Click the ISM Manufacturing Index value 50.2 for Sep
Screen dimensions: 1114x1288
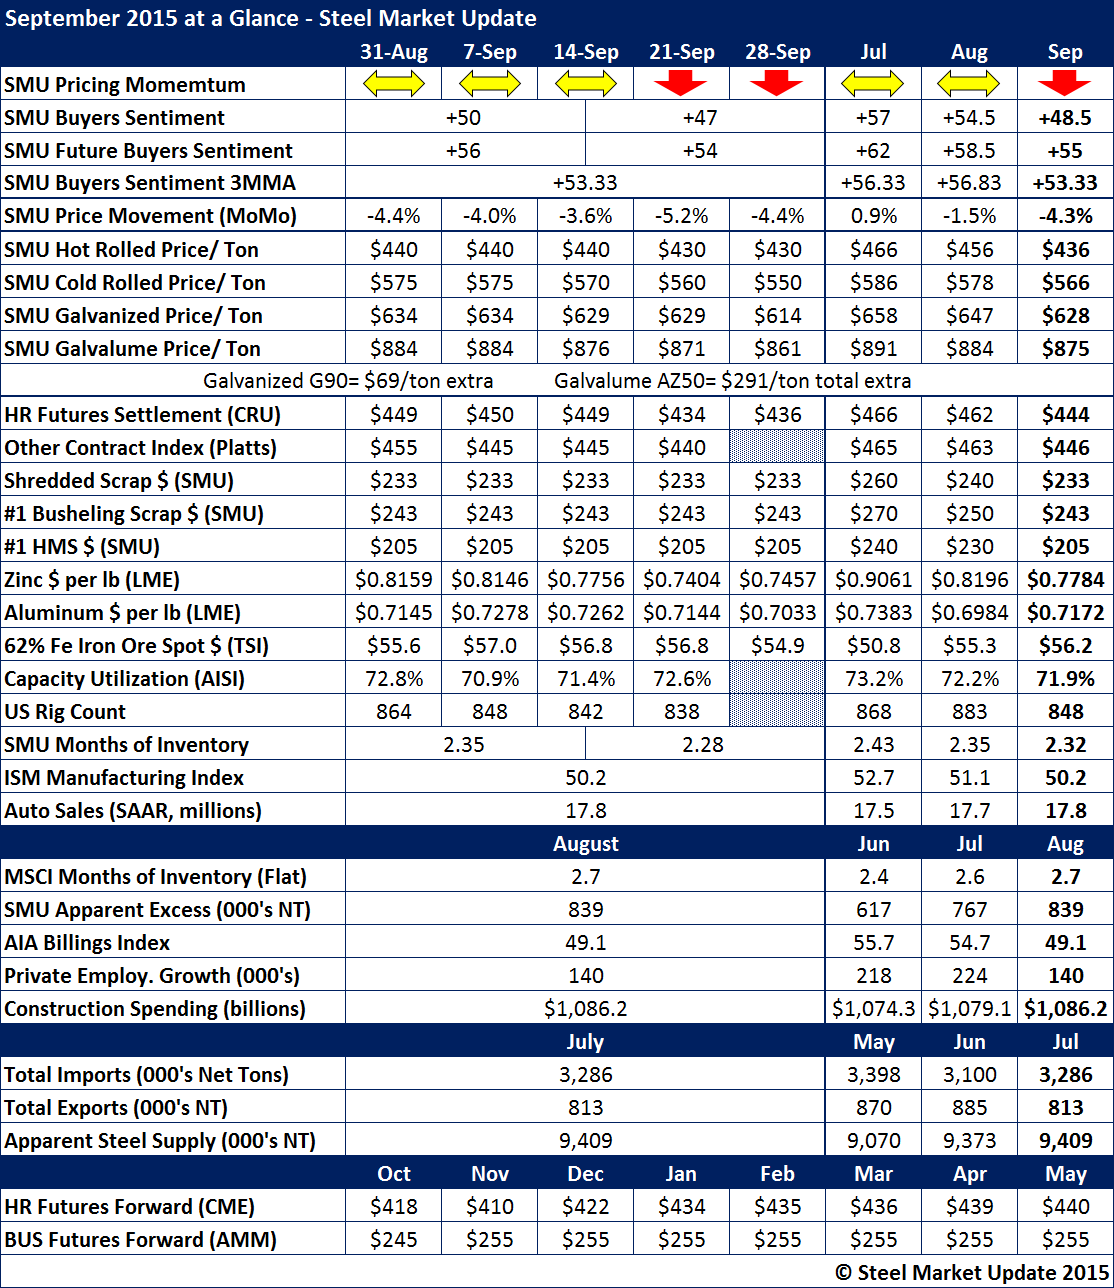click(x=1065, y=777)
